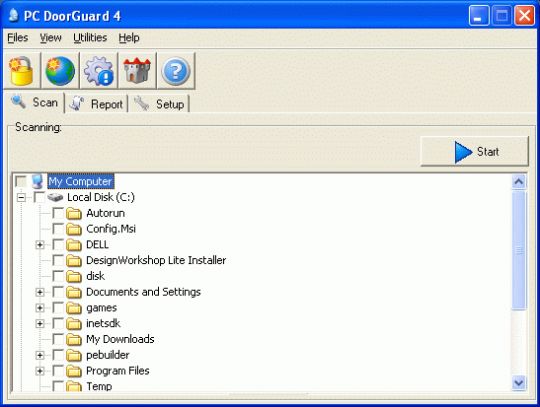
Task: Expand the inetsdk folder node
Action: [x=40, y=324]
